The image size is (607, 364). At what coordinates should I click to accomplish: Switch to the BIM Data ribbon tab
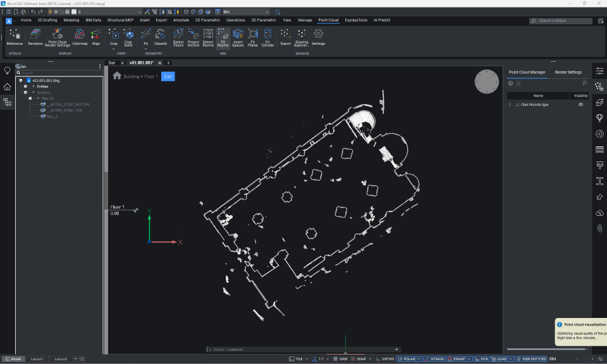[x=93, y=20]
